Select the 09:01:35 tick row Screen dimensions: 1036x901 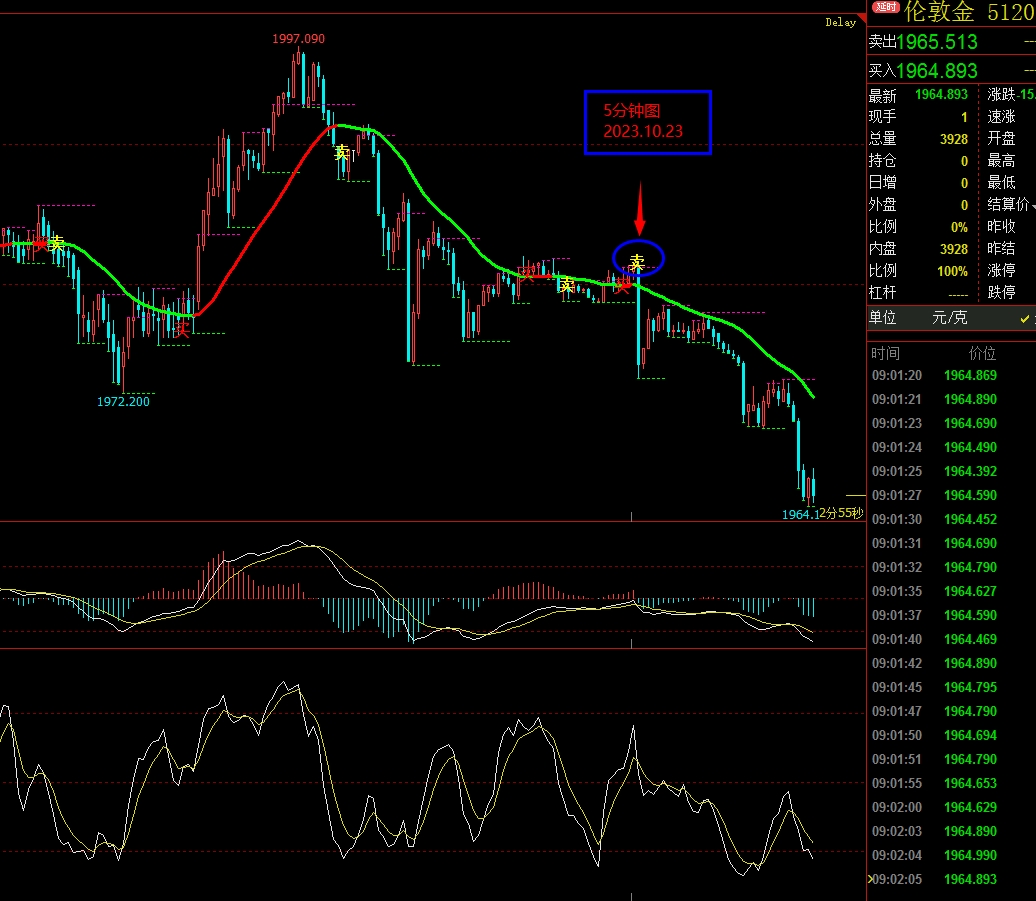point(951,591)
